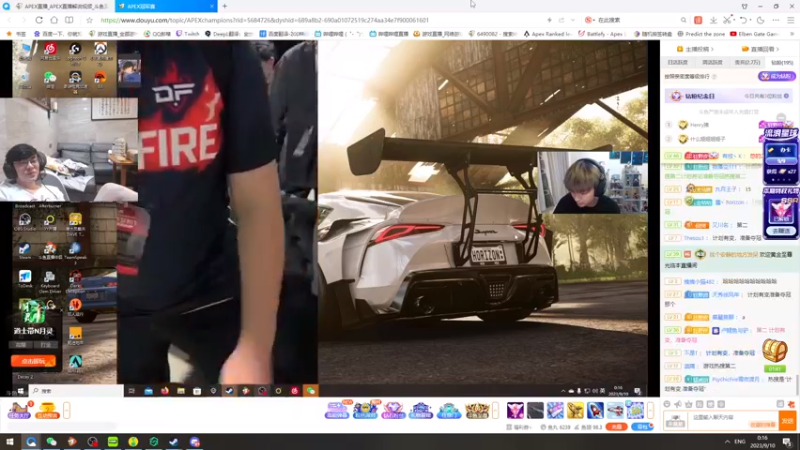Click the 任务大厅 icon below the video
This screenshot has width=800, height=450.
point(19,410)
